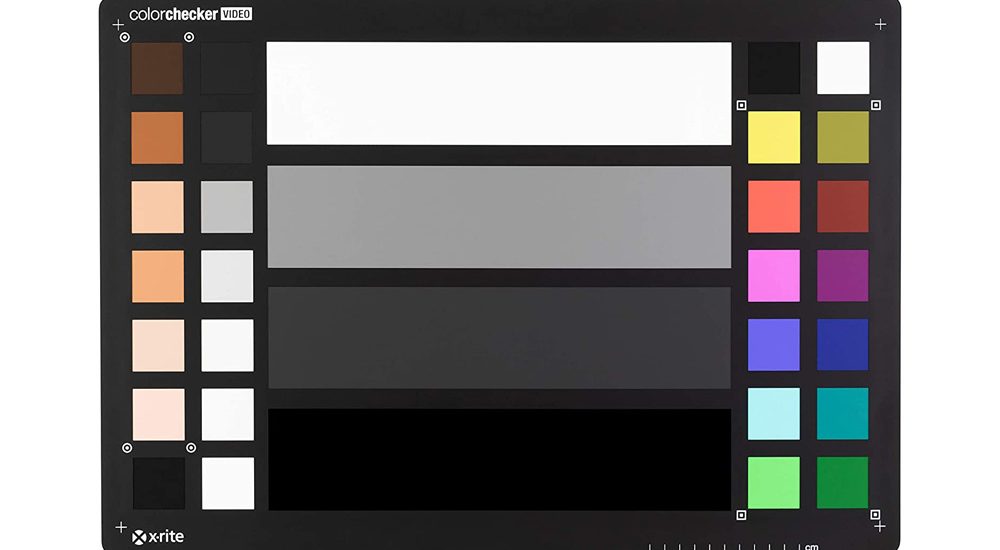Click the x-rite logo
Image resolution: width=1000 pixels, height=550 pixels.
pos(158,537)
